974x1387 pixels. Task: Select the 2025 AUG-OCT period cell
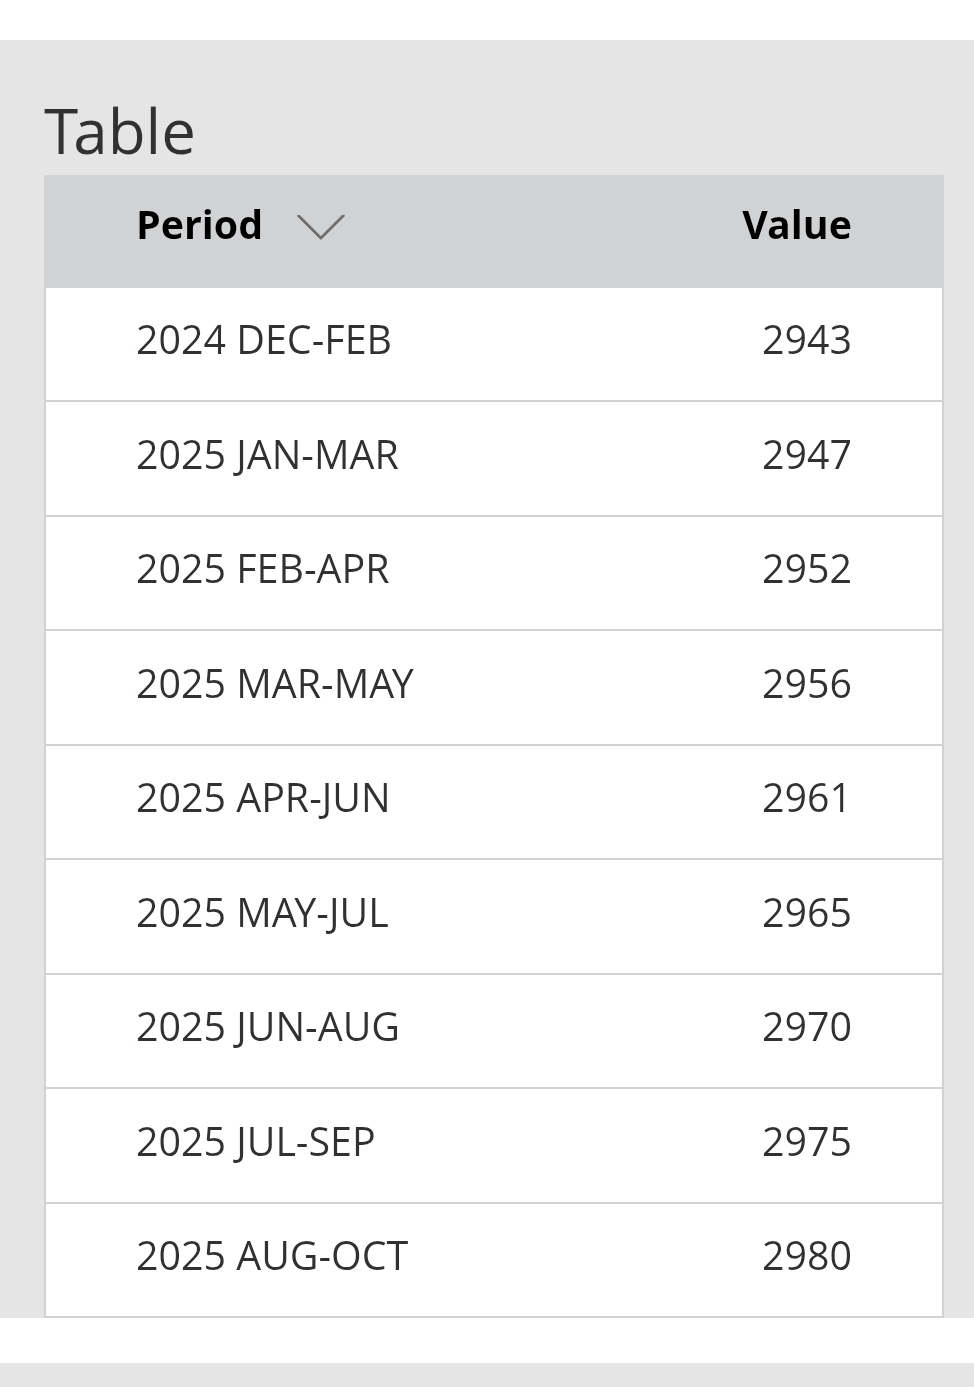(272, 1257)
